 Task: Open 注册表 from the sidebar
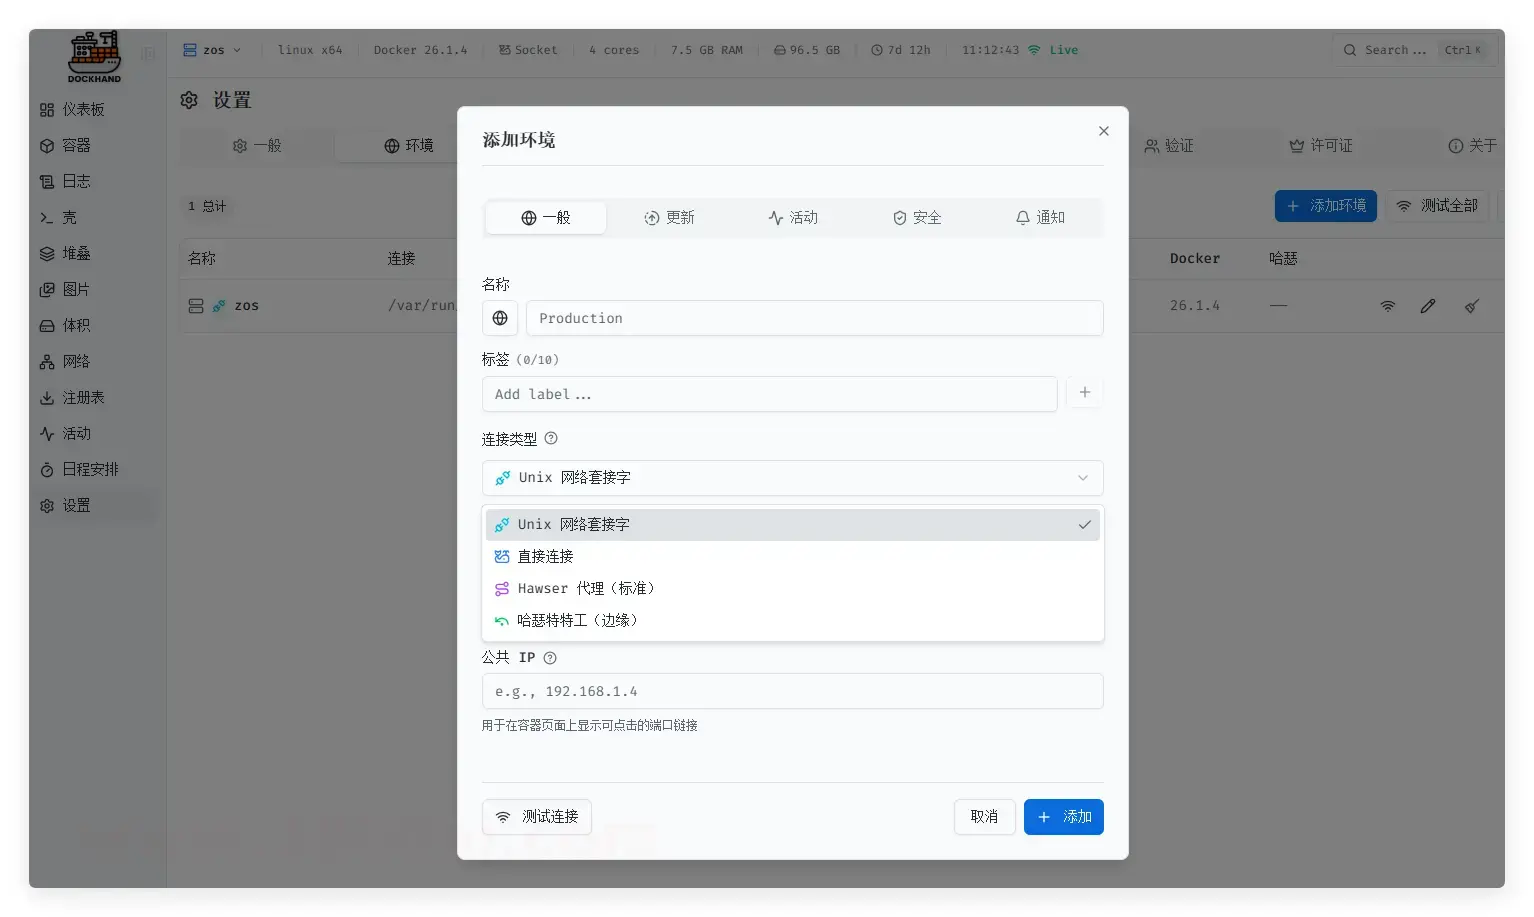(76, 397)
